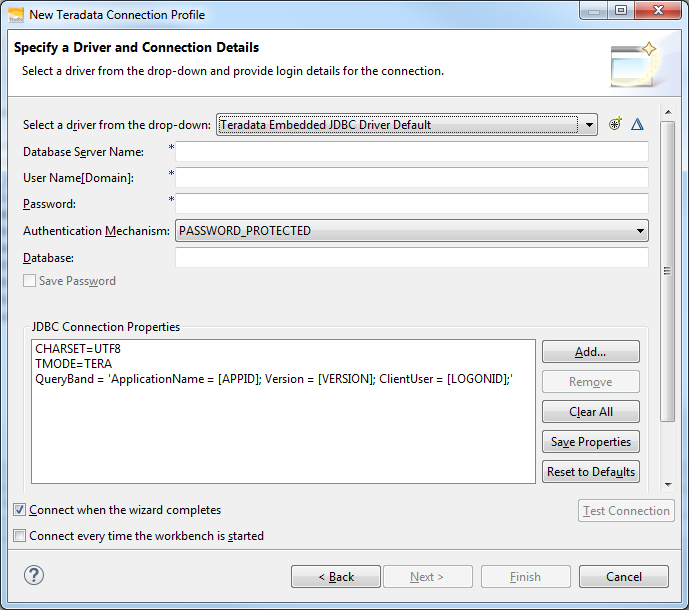Go back using the Back button

point(336,577)
